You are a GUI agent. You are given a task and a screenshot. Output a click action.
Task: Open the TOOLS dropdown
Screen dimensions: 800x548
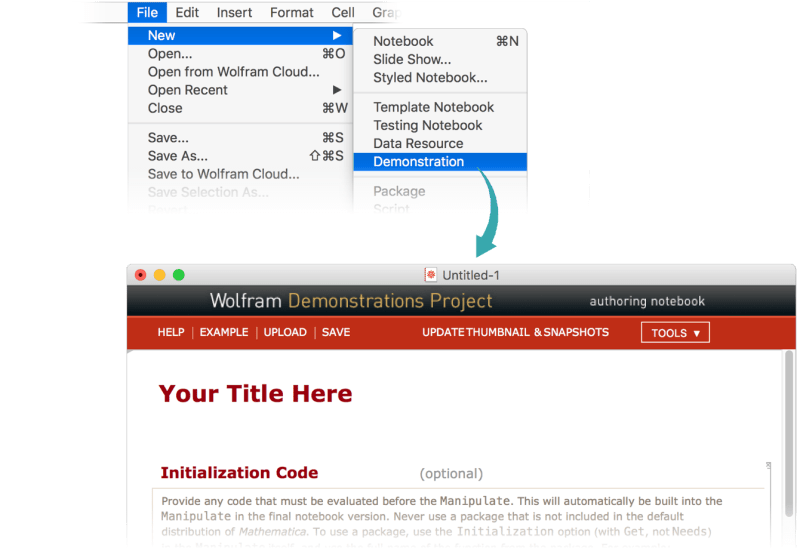(675, 333)
